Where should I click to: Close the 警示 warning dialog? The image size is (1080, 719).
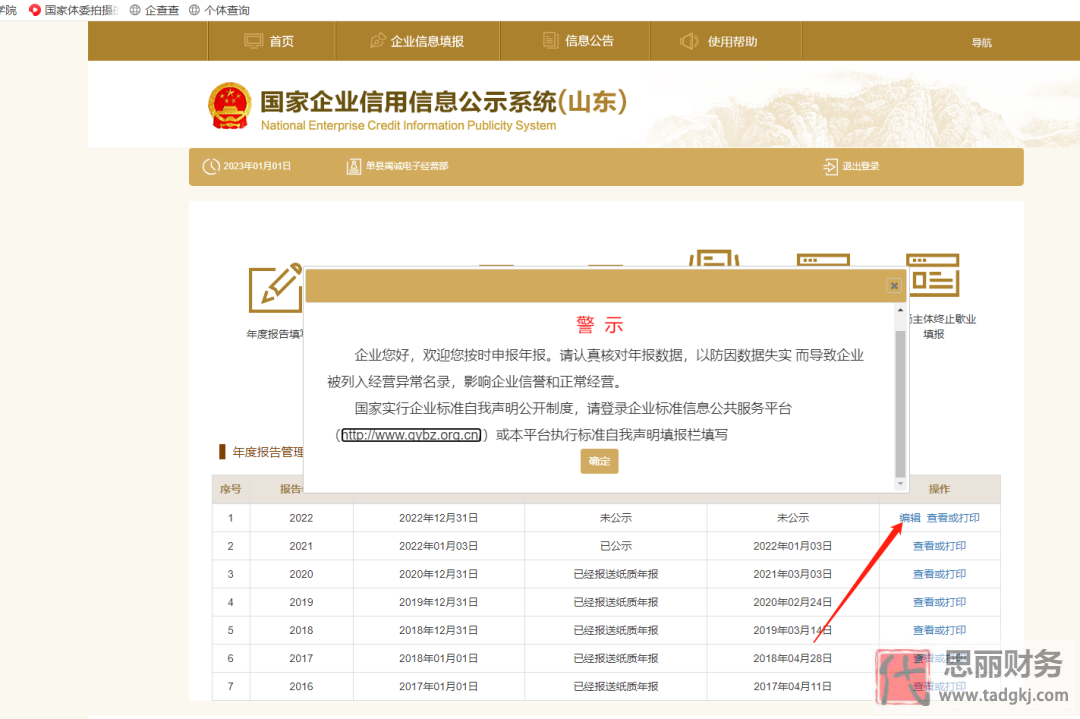pyautogui.click(x=893, y=285)
